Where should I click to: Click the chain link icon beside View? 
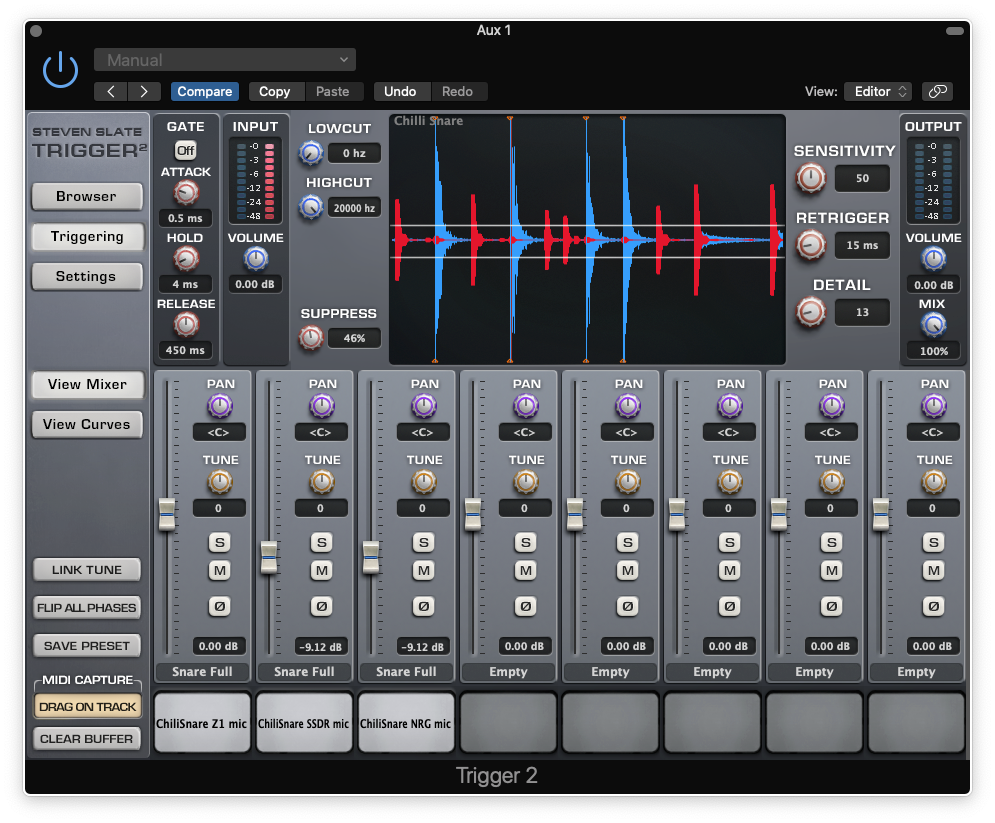coord(936,91)
